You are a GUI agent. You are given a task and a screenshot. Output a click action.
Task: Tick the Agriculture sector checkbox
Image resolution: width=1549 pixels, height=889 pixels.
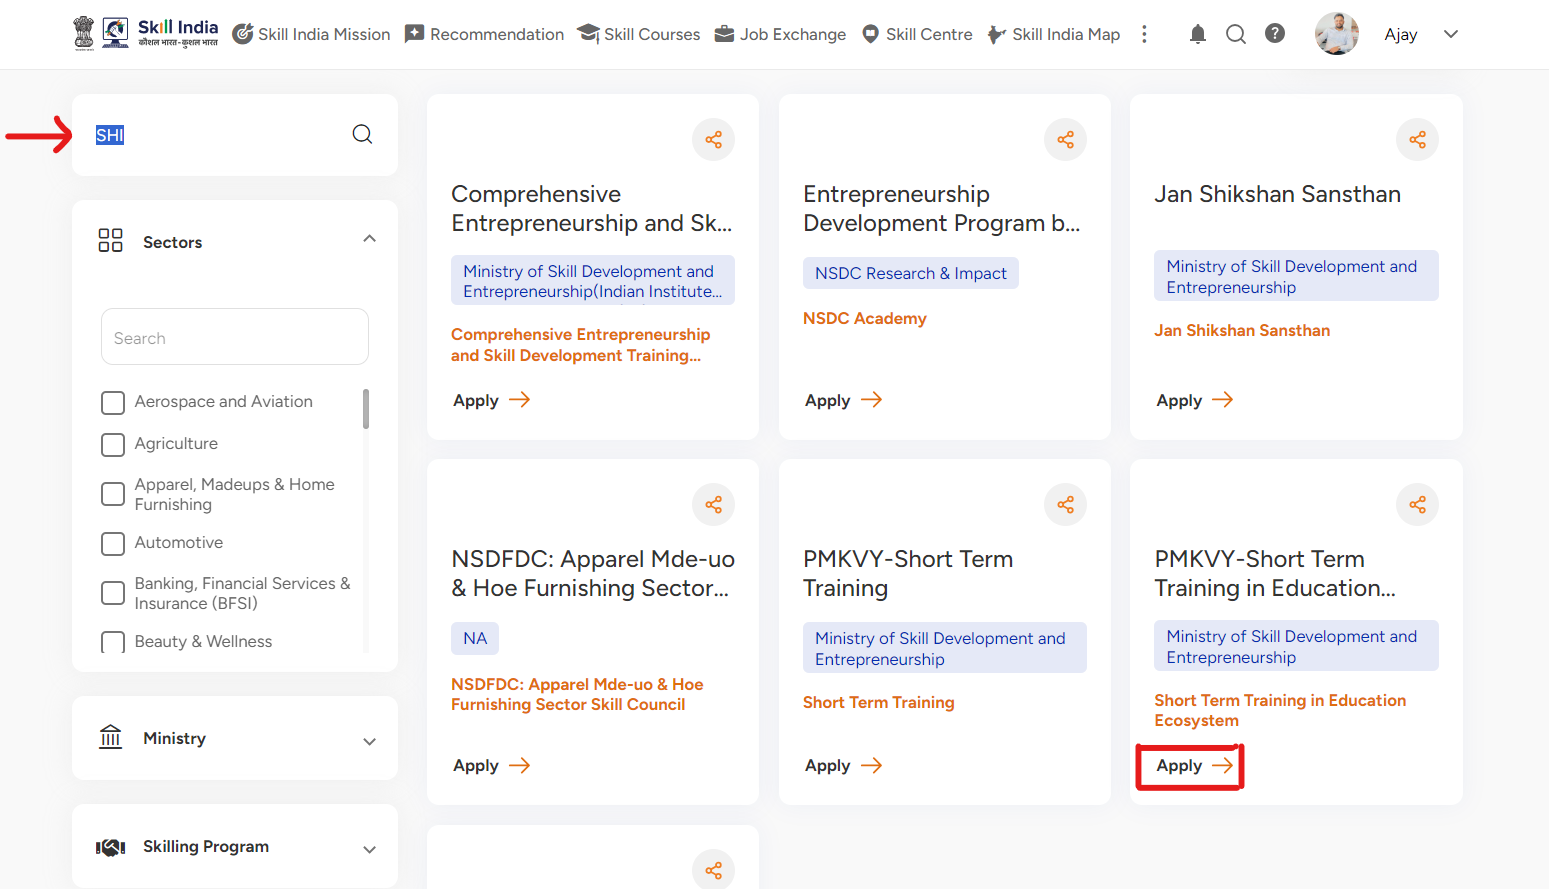pyautogui.click(x=113, y=444)
